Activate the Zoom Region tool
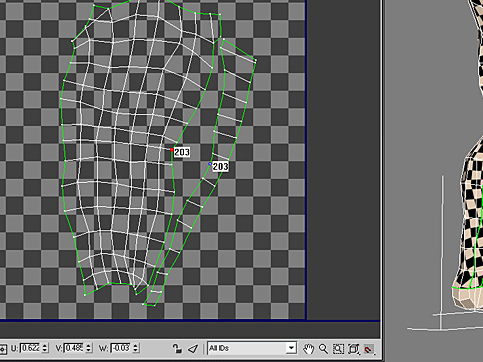The width and height of the screenshot is (483, 362). click(338, 349)
